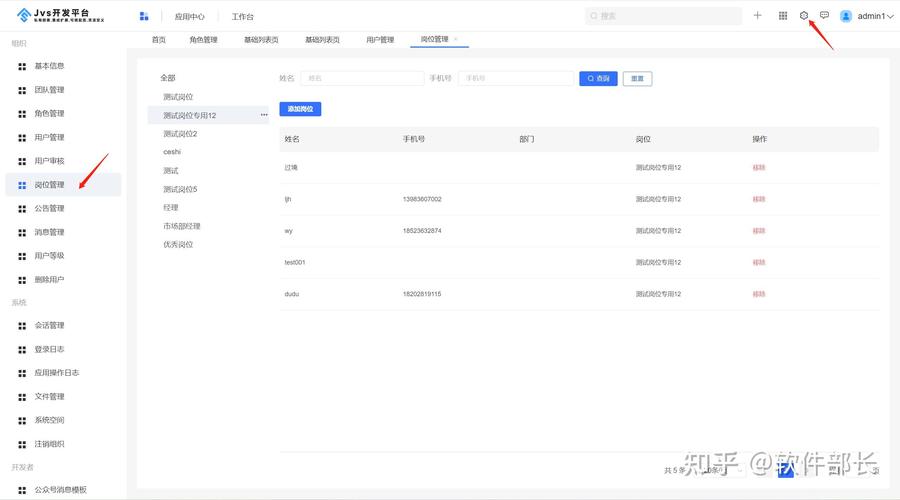
Task: Open the nine-dot apps grid icon
Action: point(783,15)
